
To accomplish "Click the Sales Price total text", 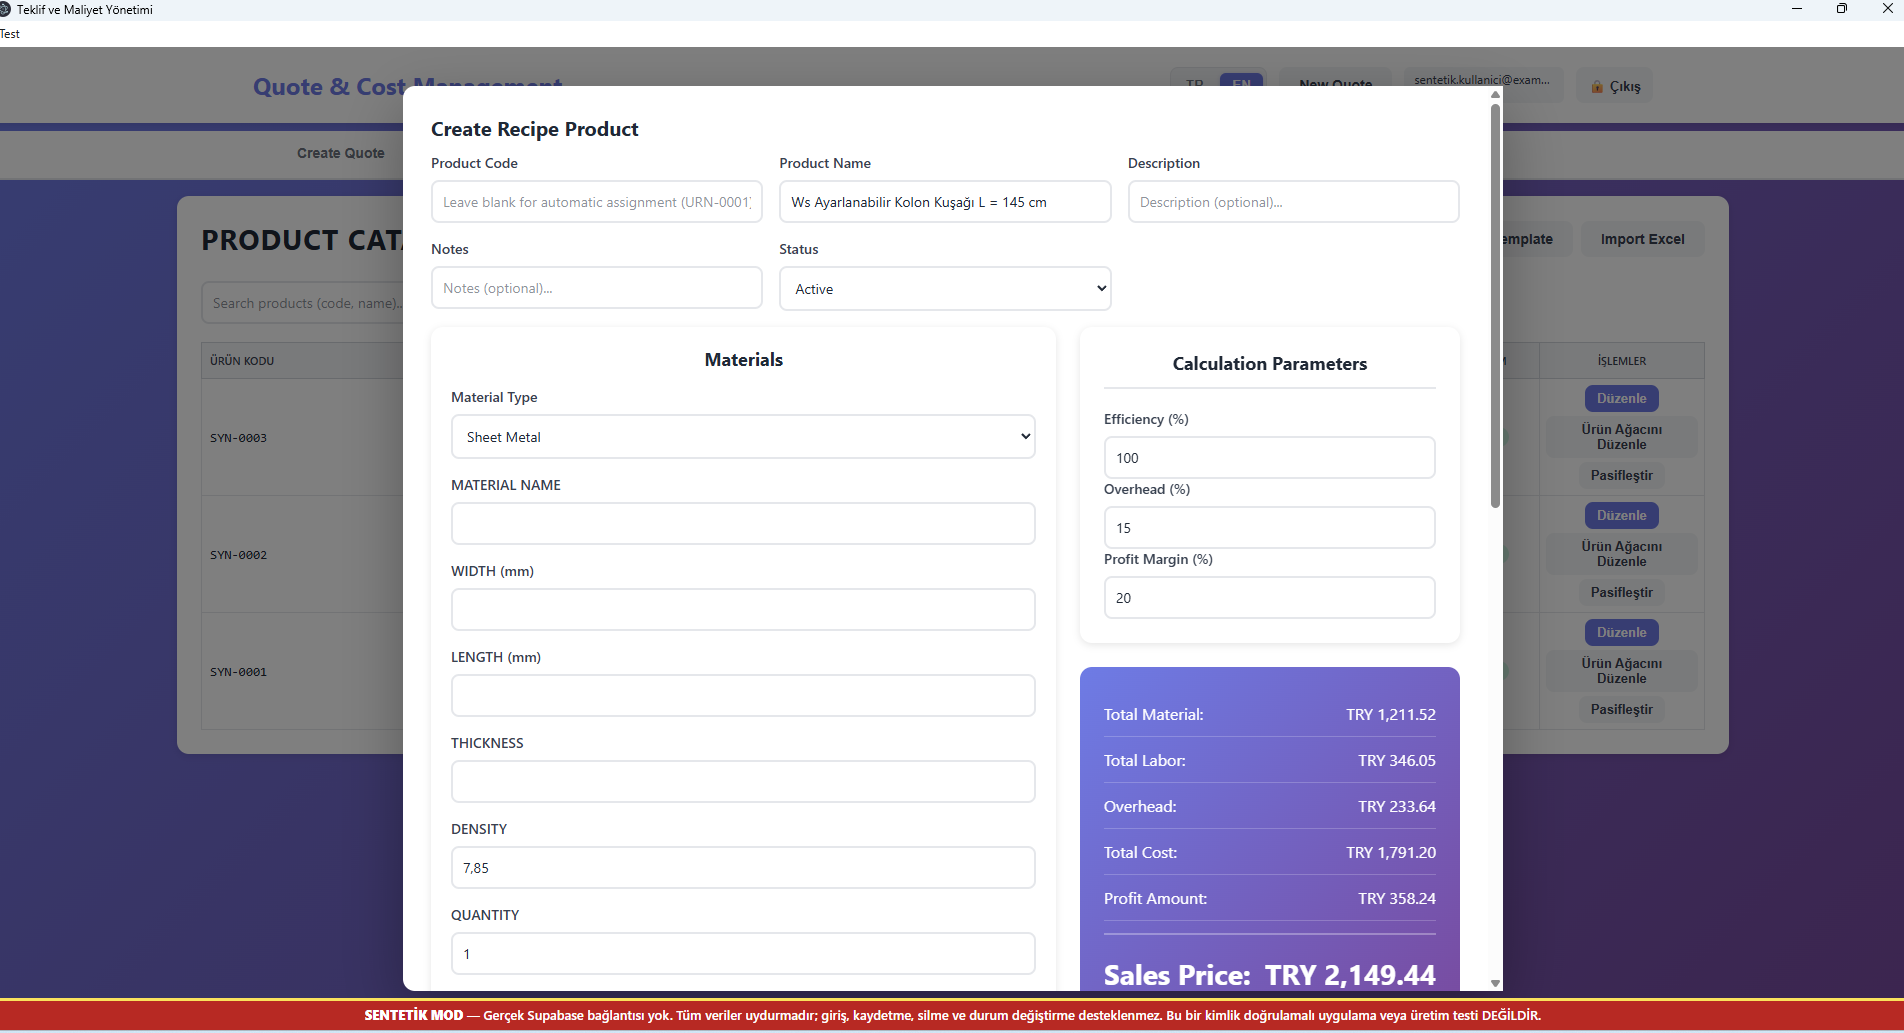I will point(1269,975).
